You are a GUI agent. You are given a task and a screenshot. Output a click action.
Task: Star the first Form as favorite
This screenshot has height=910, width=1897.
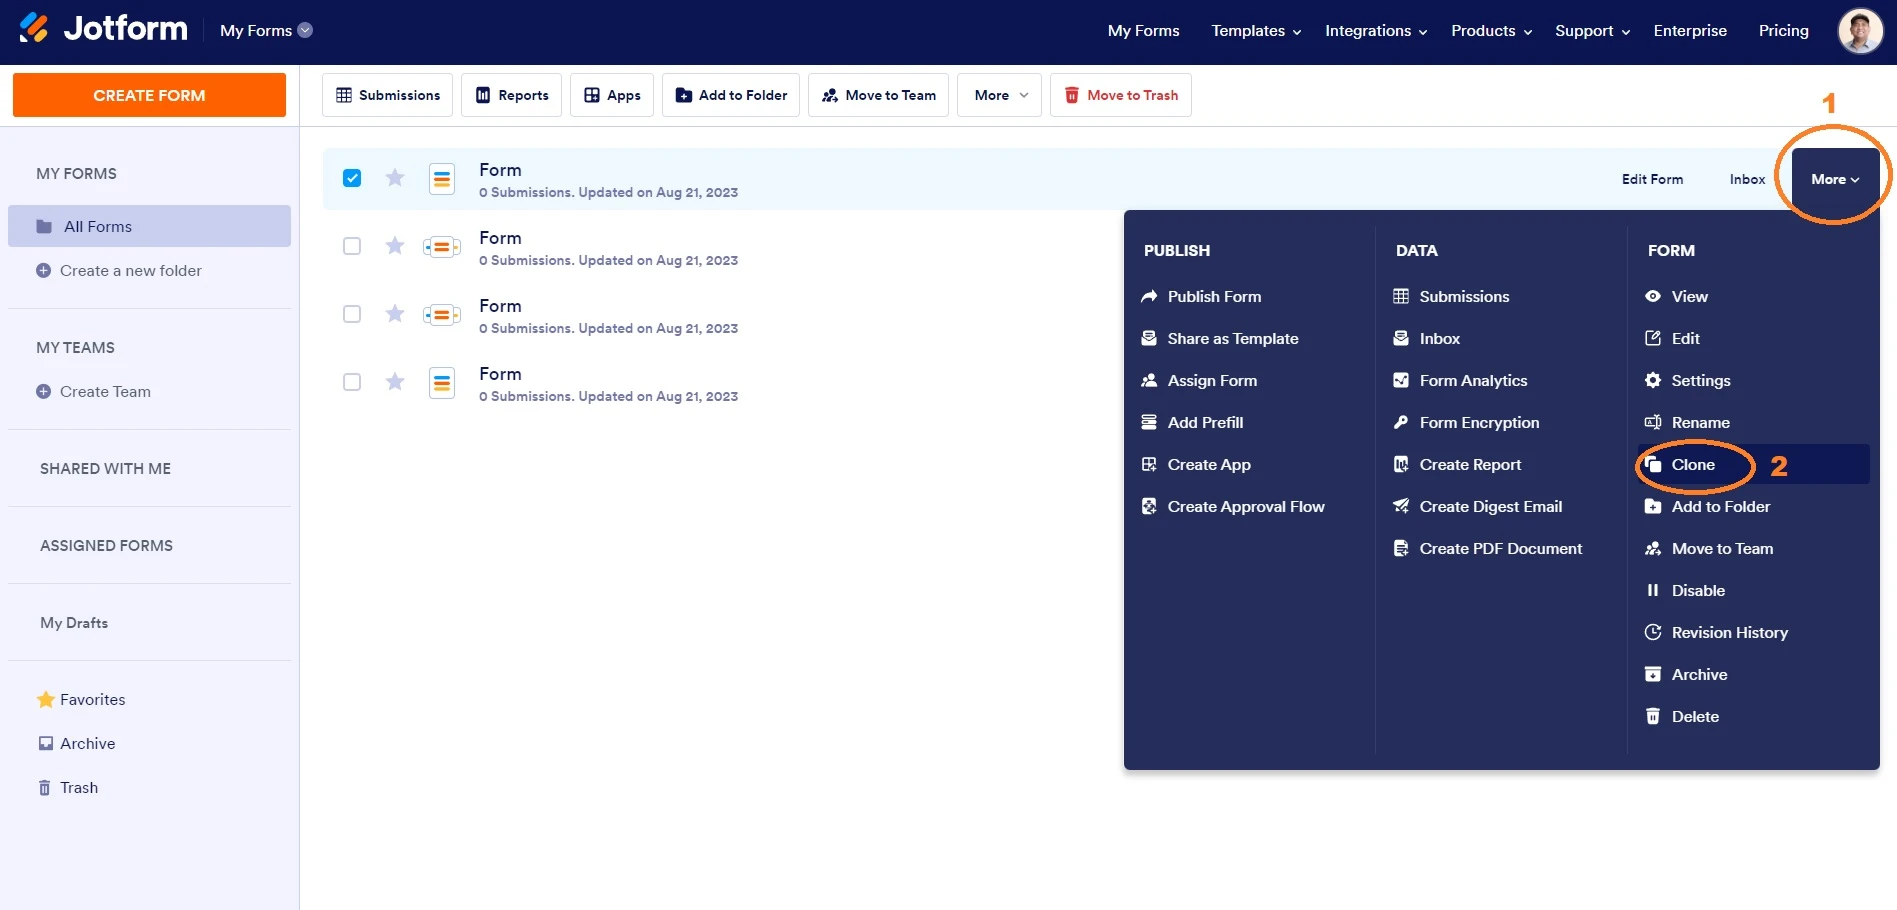[x=395, y=178]
